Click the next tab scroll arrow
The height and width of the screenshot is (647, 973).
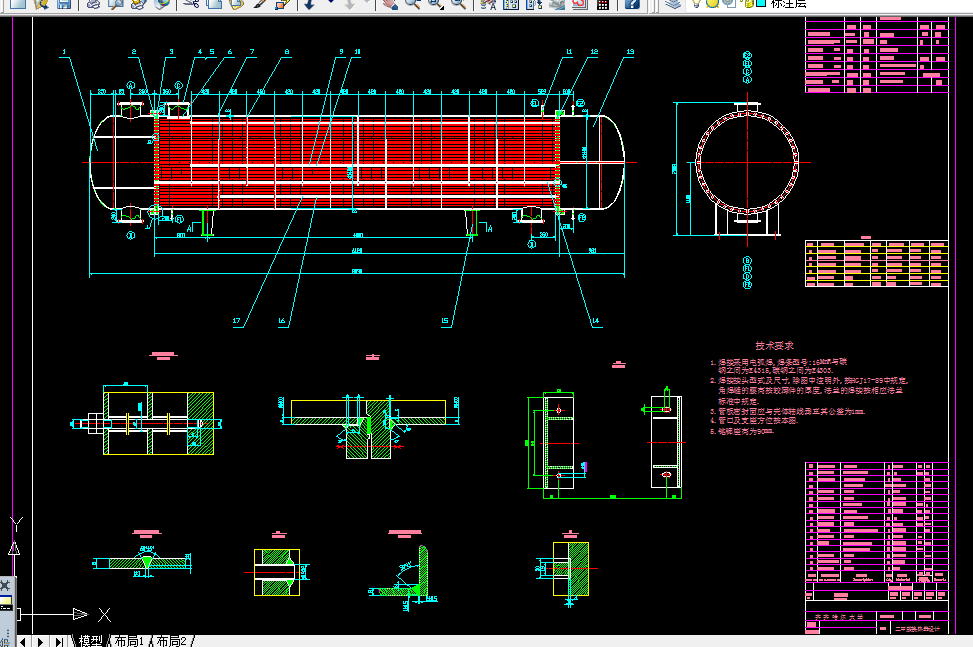tap(40, 641)
